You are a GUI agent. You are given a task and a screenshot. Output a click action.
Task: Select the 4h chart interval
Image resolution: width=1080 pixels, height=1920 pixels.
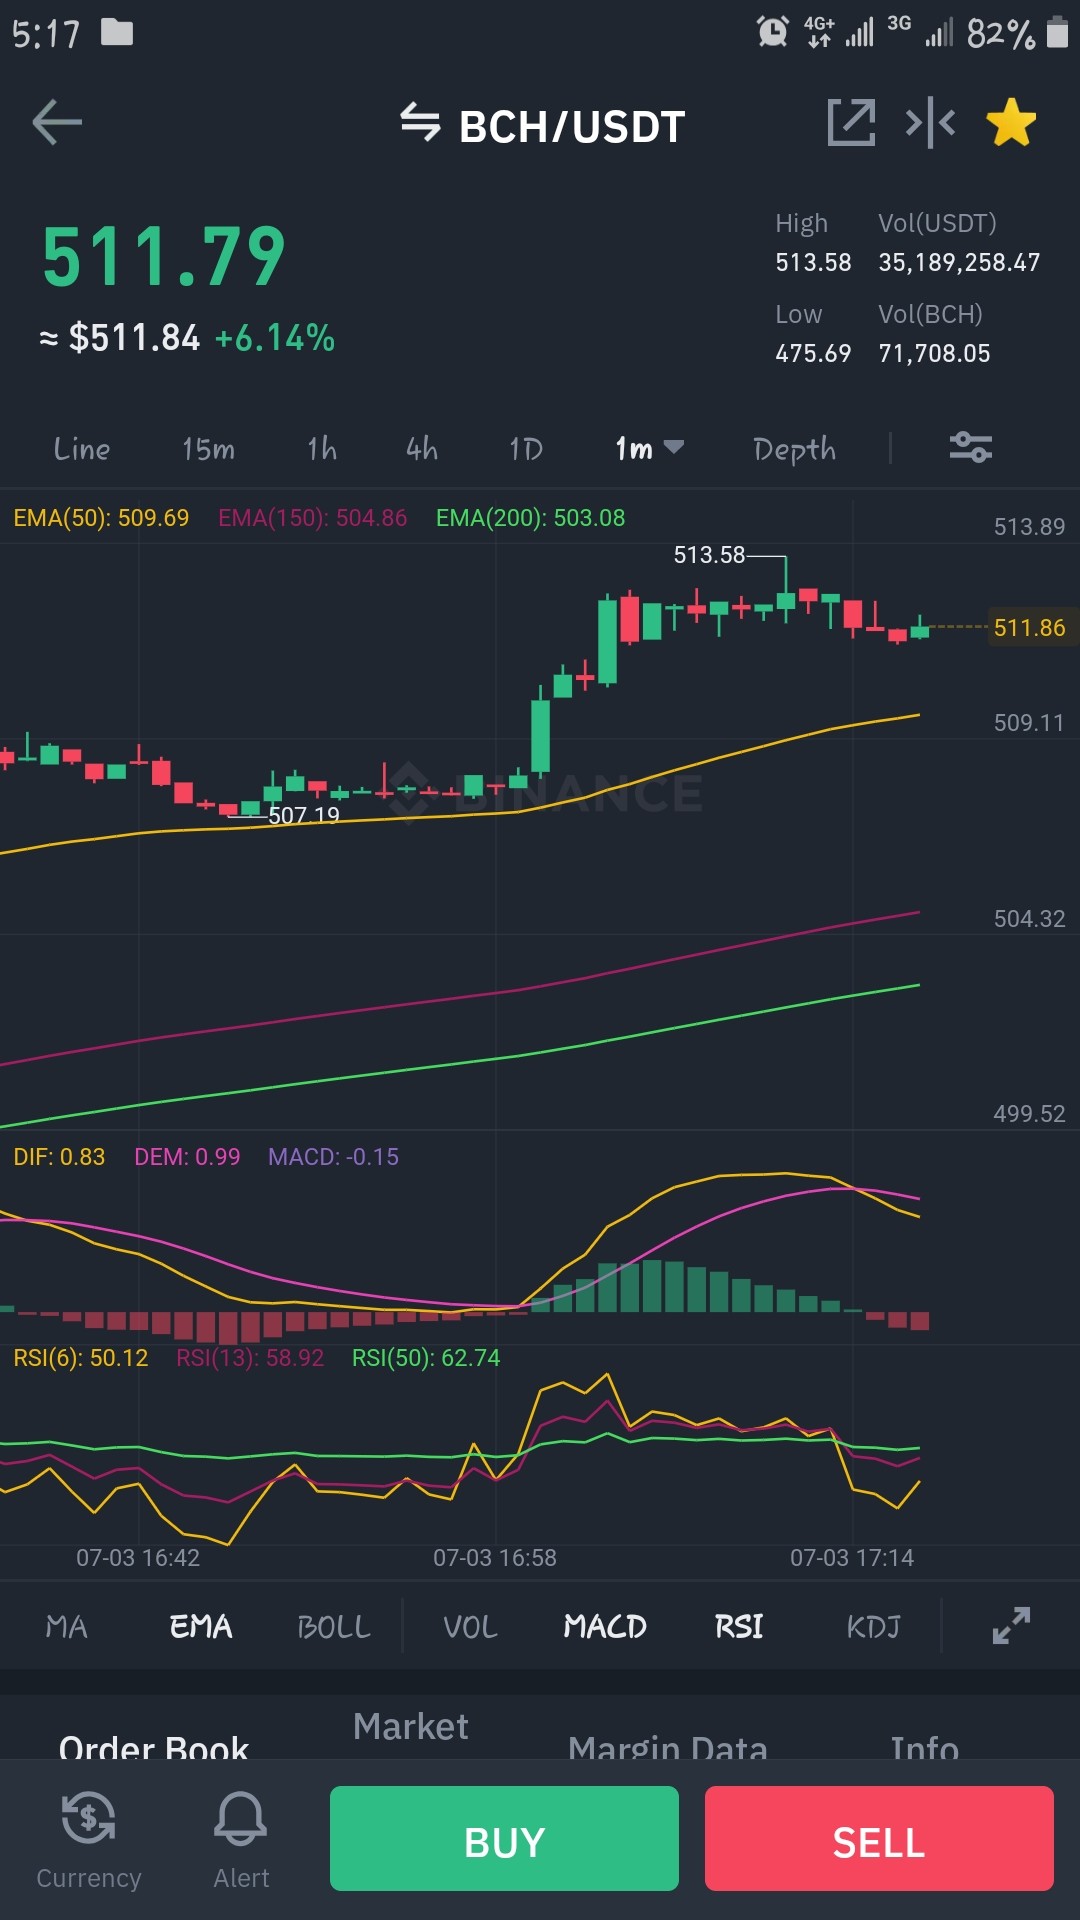tap(421, 449)
